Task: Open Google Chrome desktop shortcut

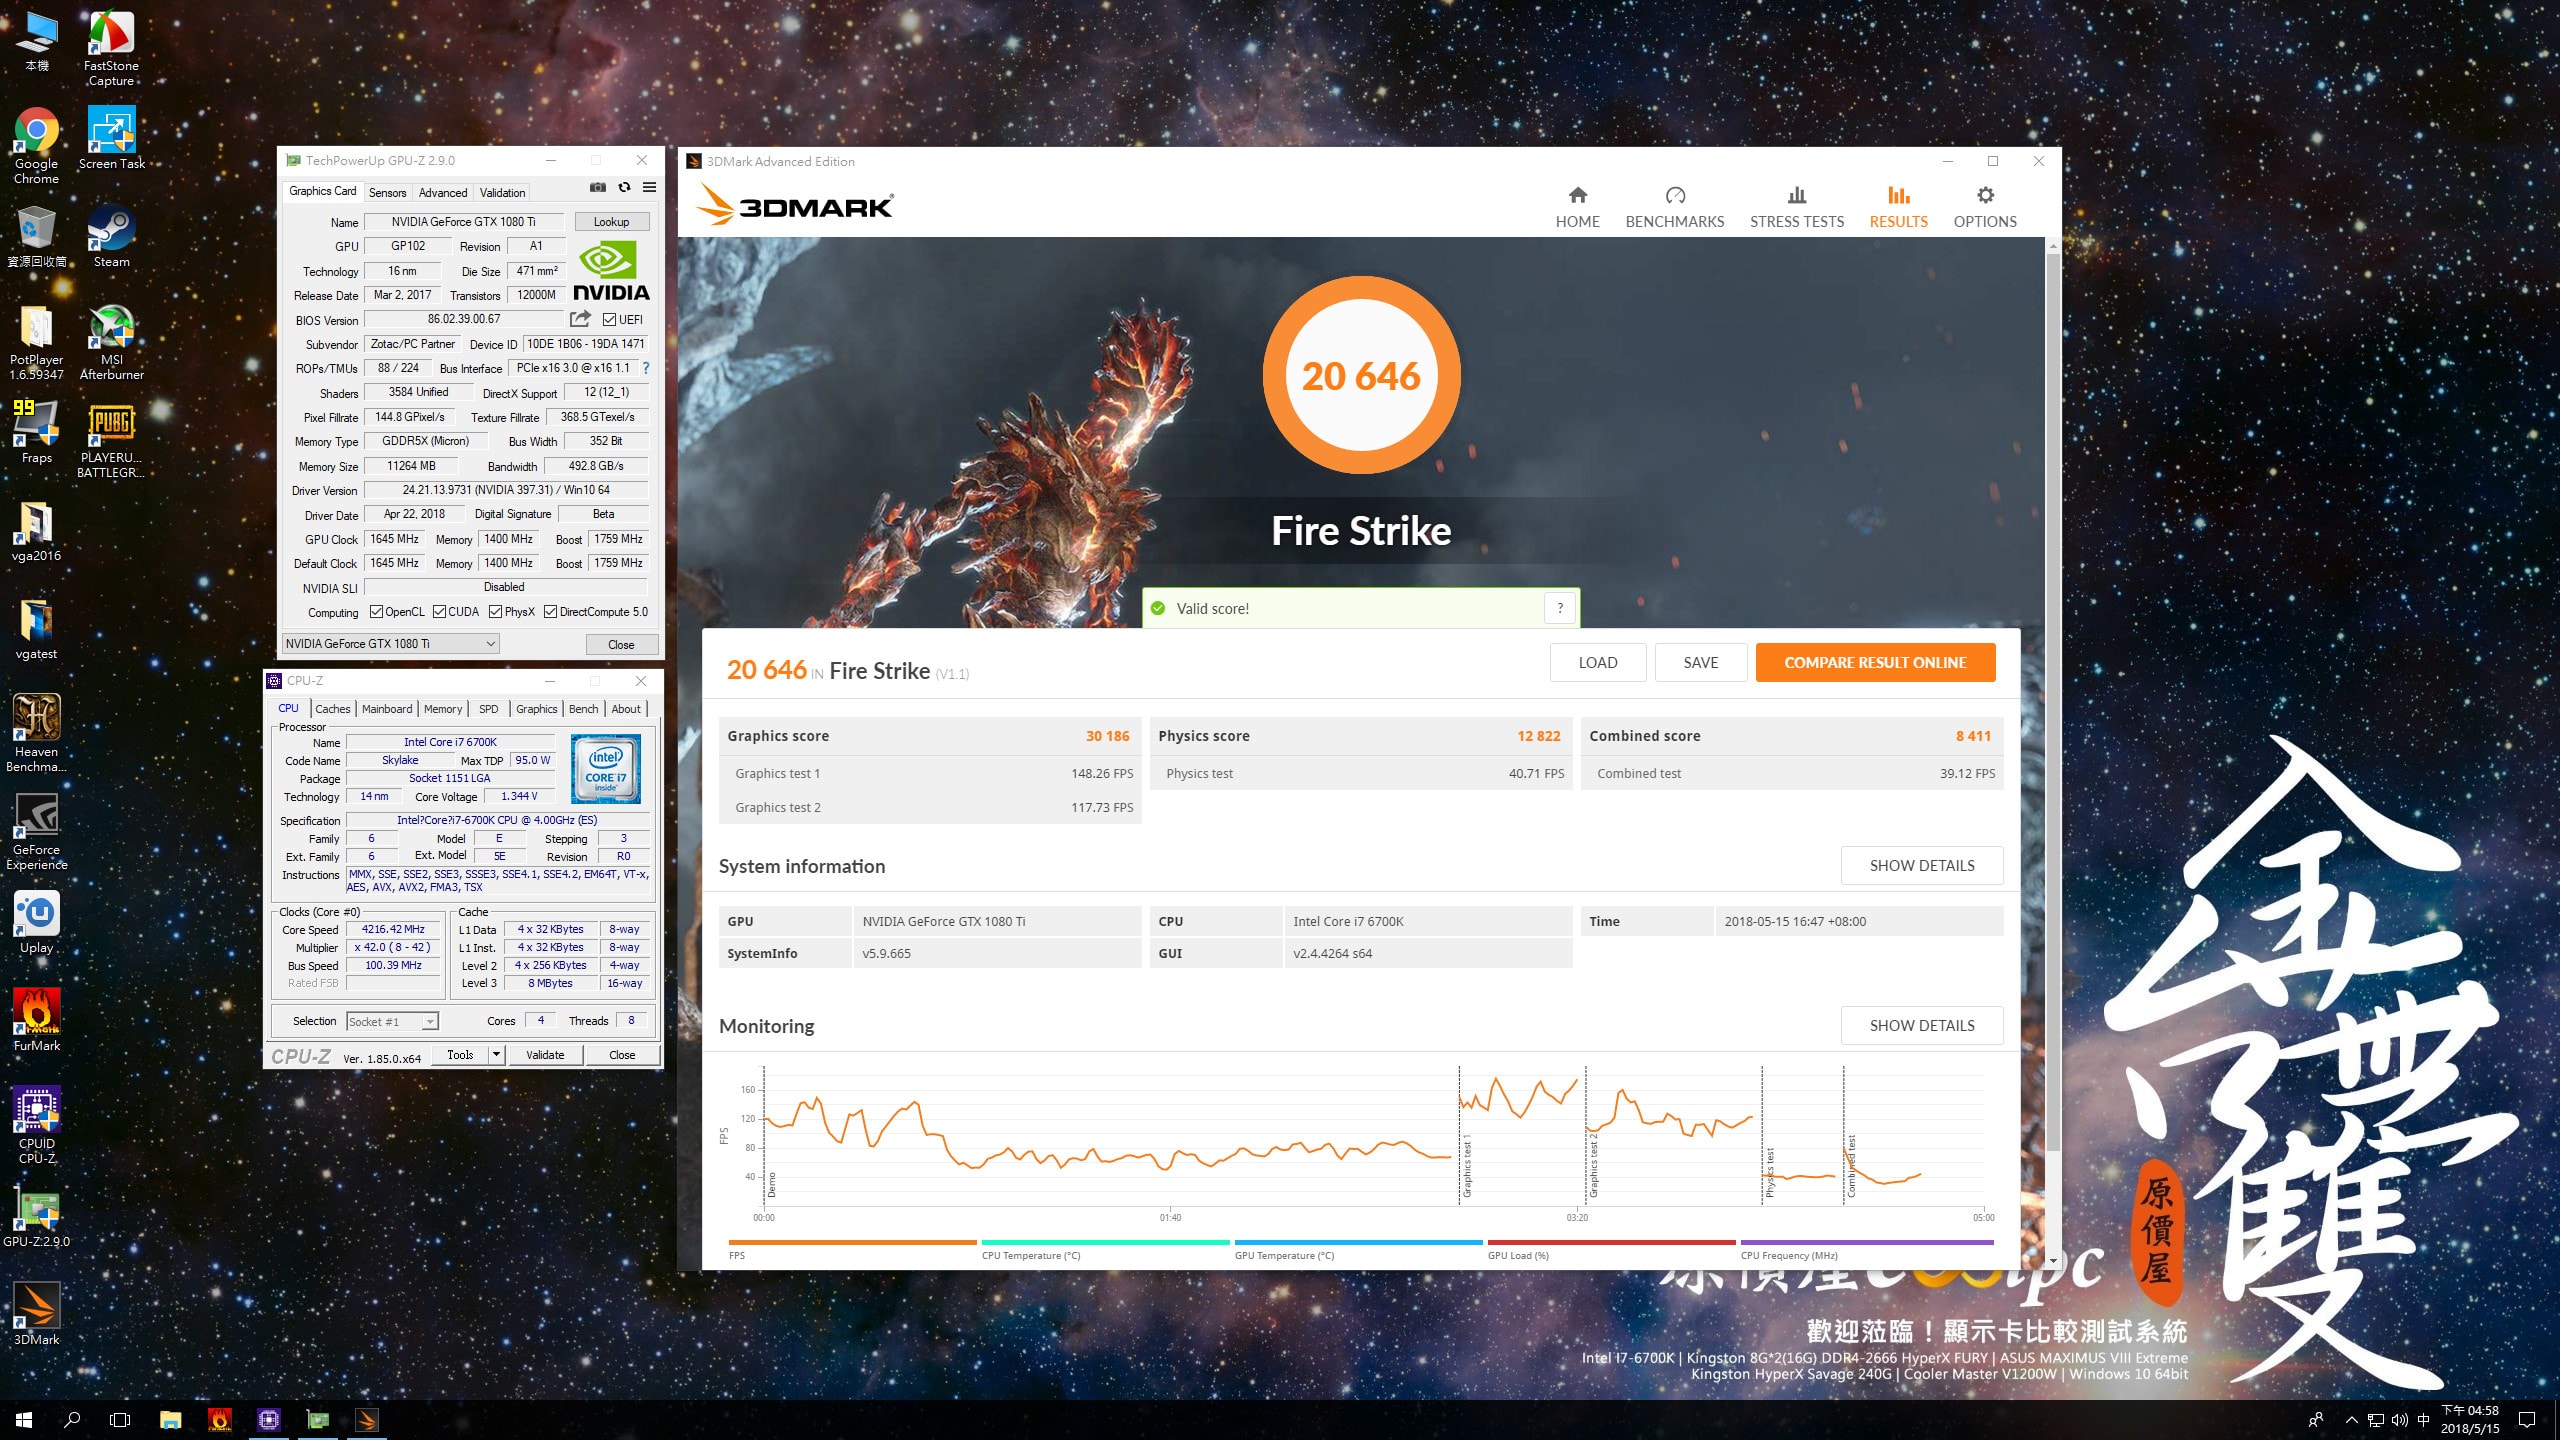Action: [x=36, y=146]
